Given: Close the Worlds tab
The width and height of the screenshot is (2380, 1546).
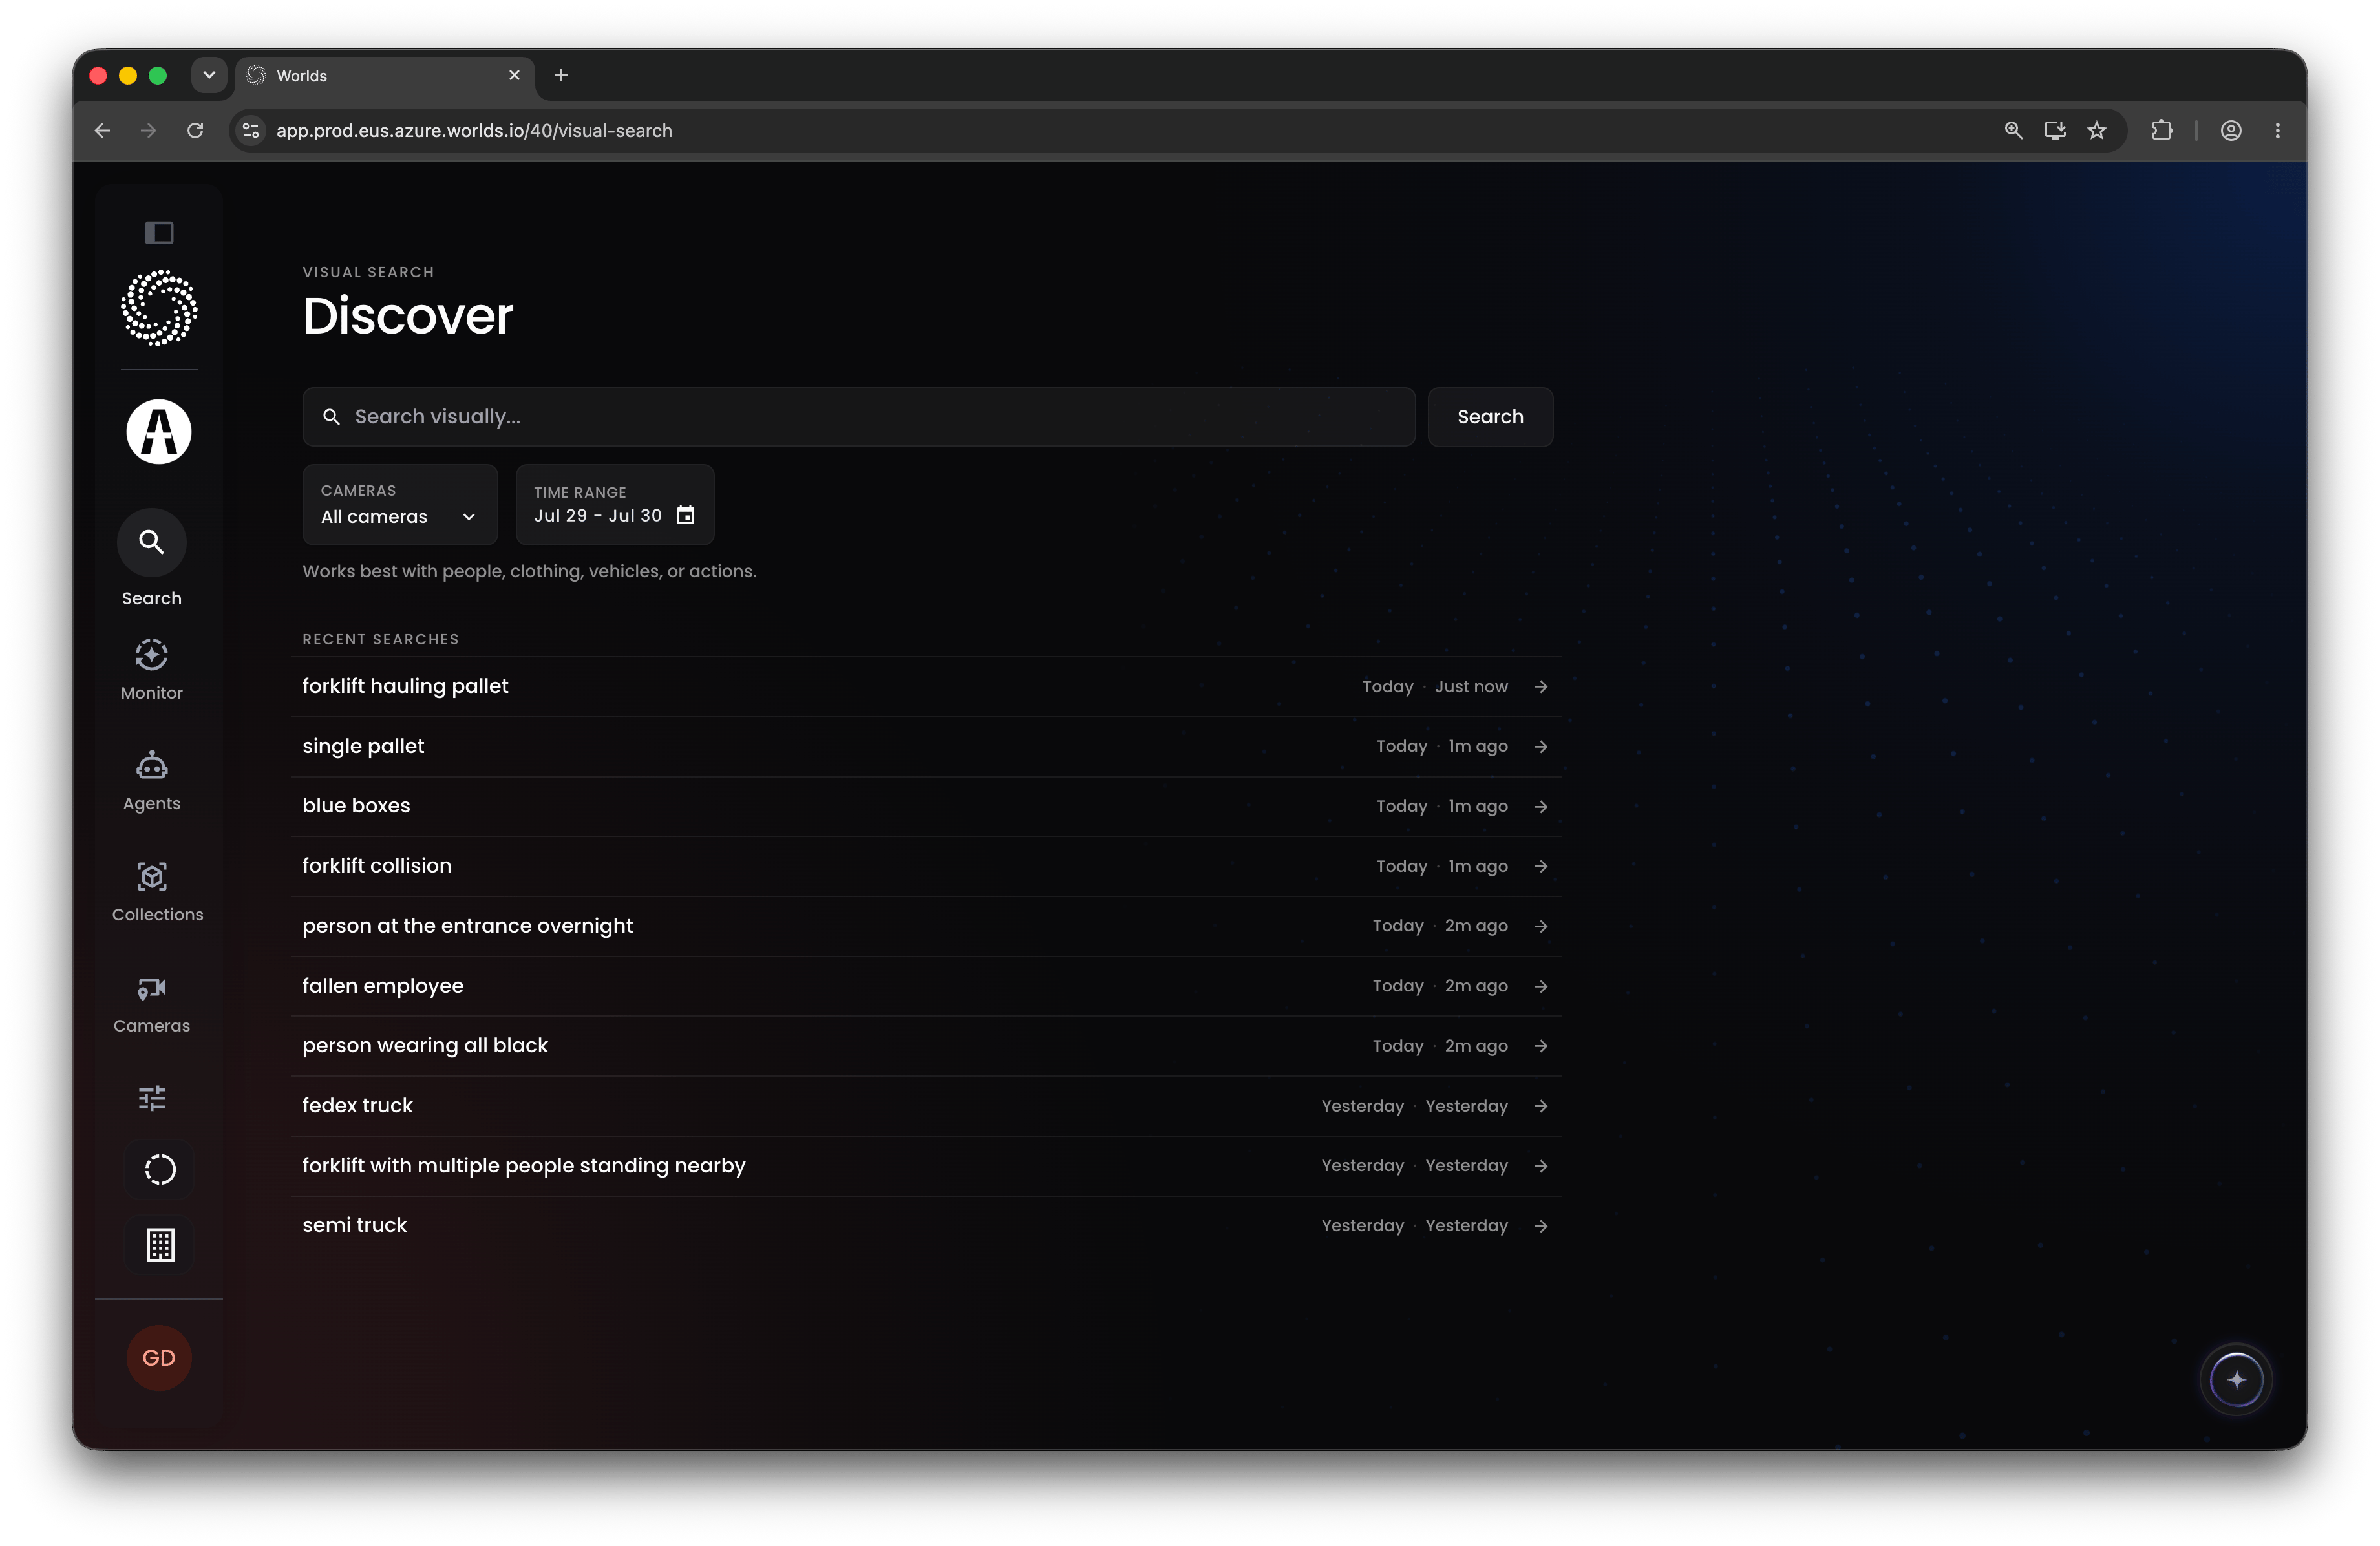Looking at the screenshot, I should pyautogui.click(x=514, y=75).
